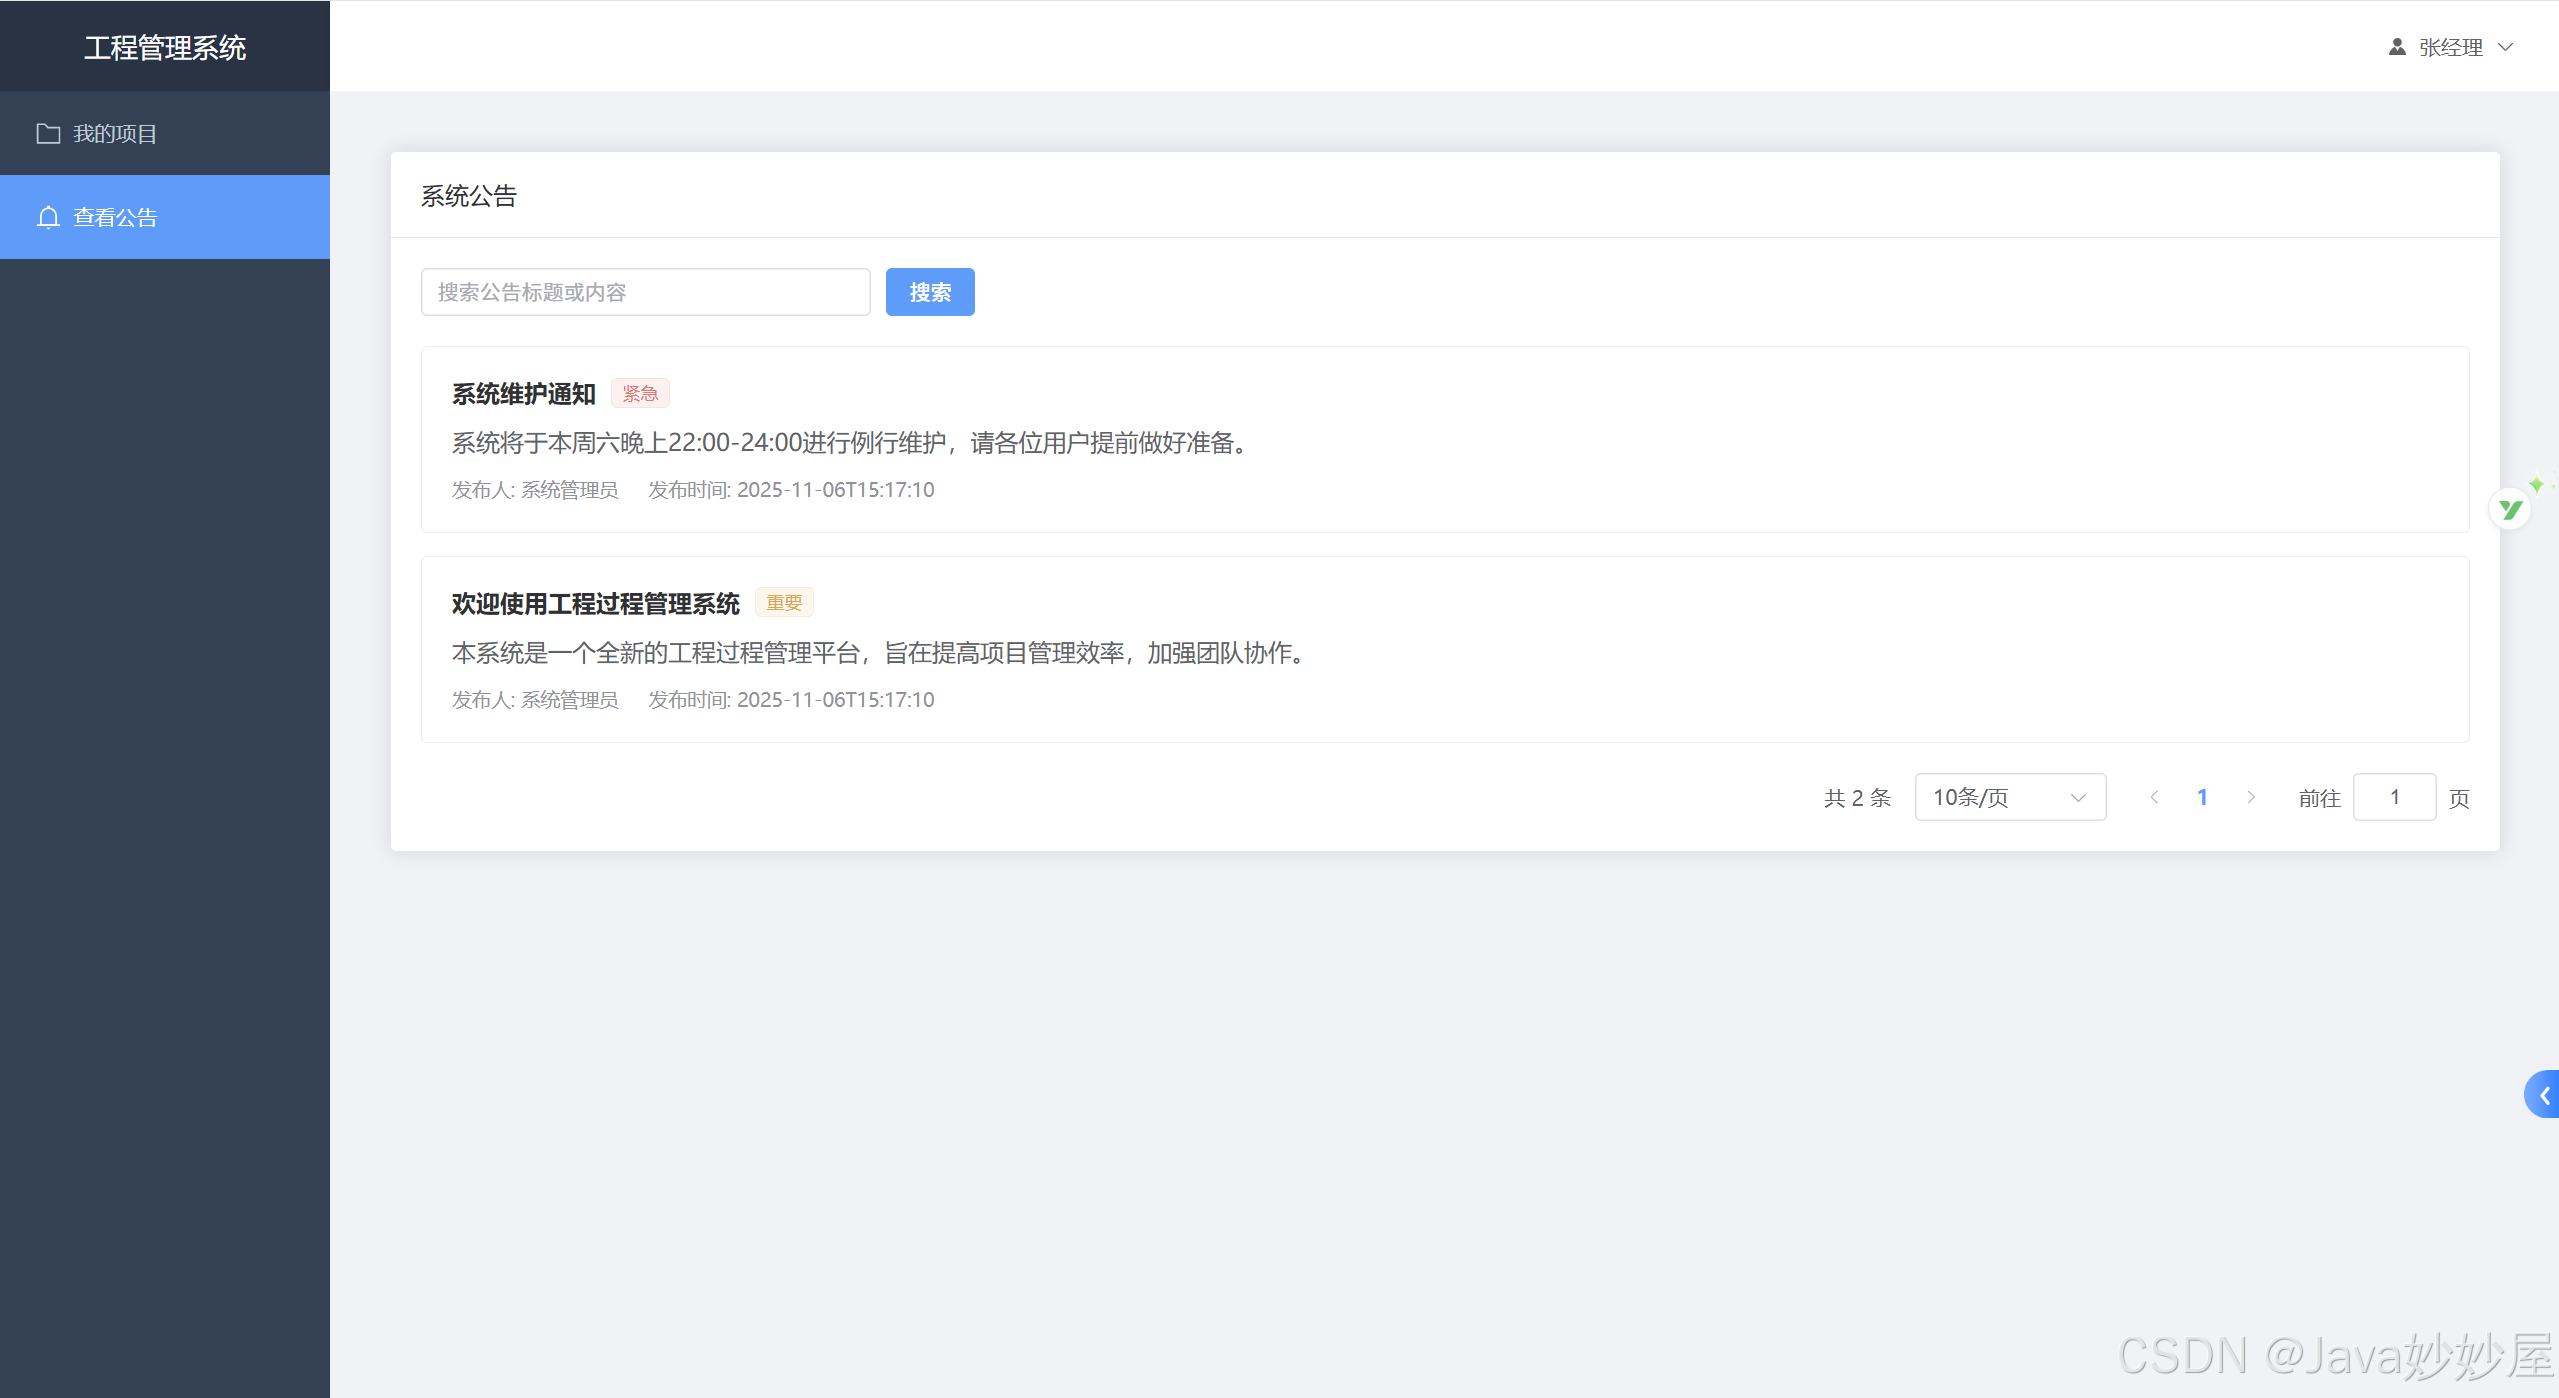2559x1398 pixels.
Task: Open the 10条/页 page size dropdown
Action: click(2010, 797)
